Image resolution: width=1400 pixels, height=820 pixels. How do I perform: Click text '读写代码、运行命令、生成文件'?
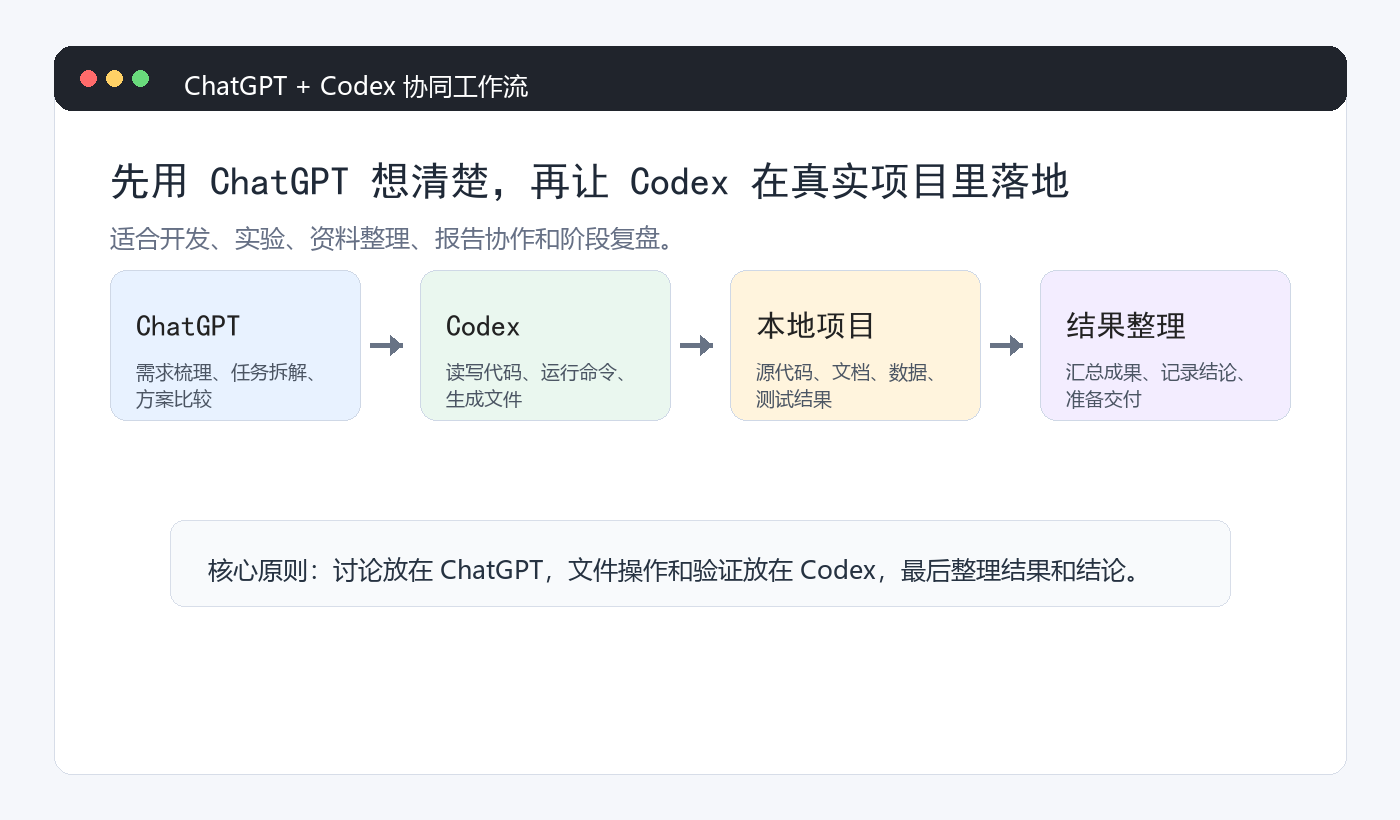coord(537,386)
